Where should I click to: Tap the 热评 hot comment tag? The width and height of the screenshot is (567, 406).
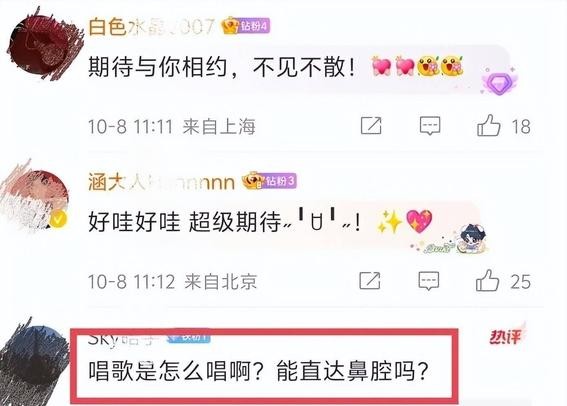pyautogui.click(x=505, y=337)
